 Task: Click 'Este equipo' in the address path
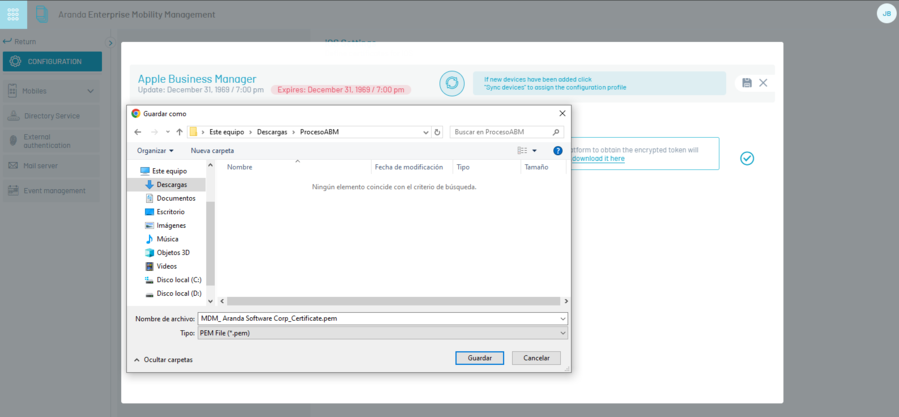(x=224, y=132)
